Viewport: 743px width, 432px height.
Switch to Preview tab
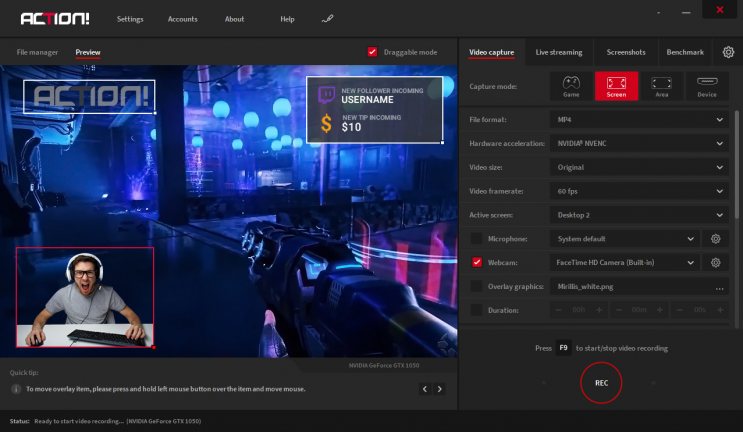[x=88, y=52]
